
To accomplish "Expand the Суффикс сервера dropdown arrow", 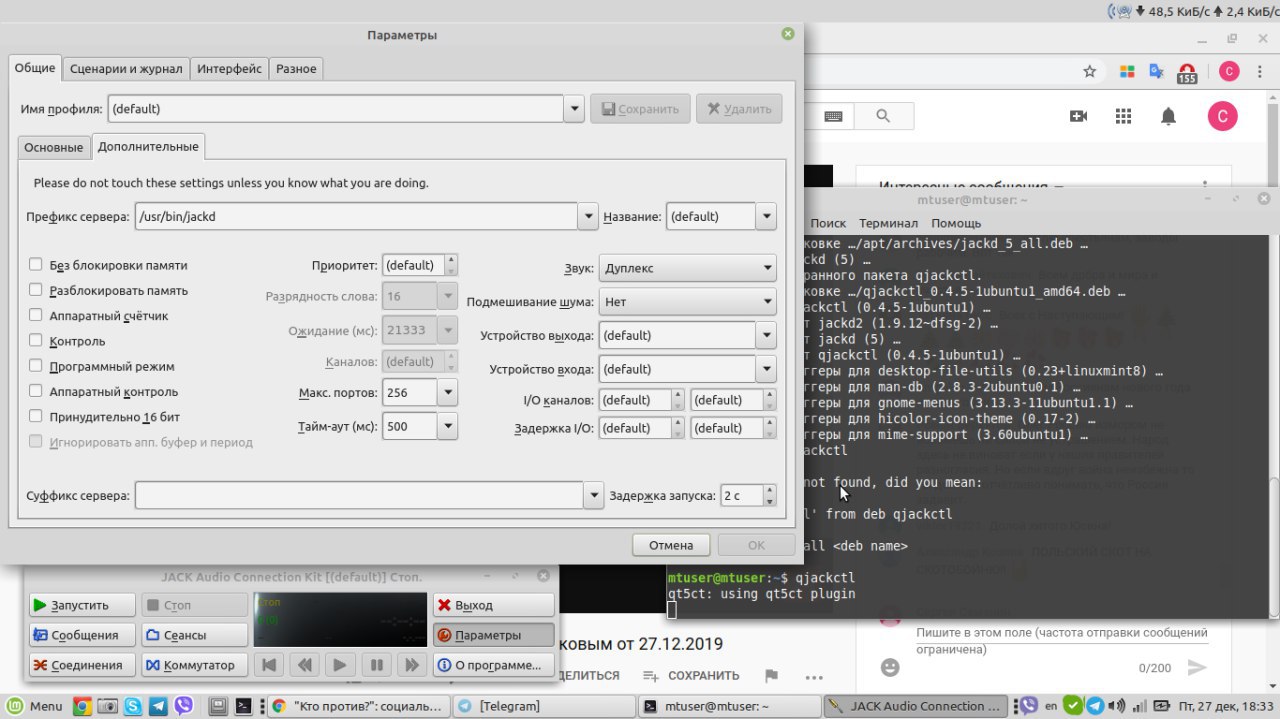I will [x=594, y=495].
